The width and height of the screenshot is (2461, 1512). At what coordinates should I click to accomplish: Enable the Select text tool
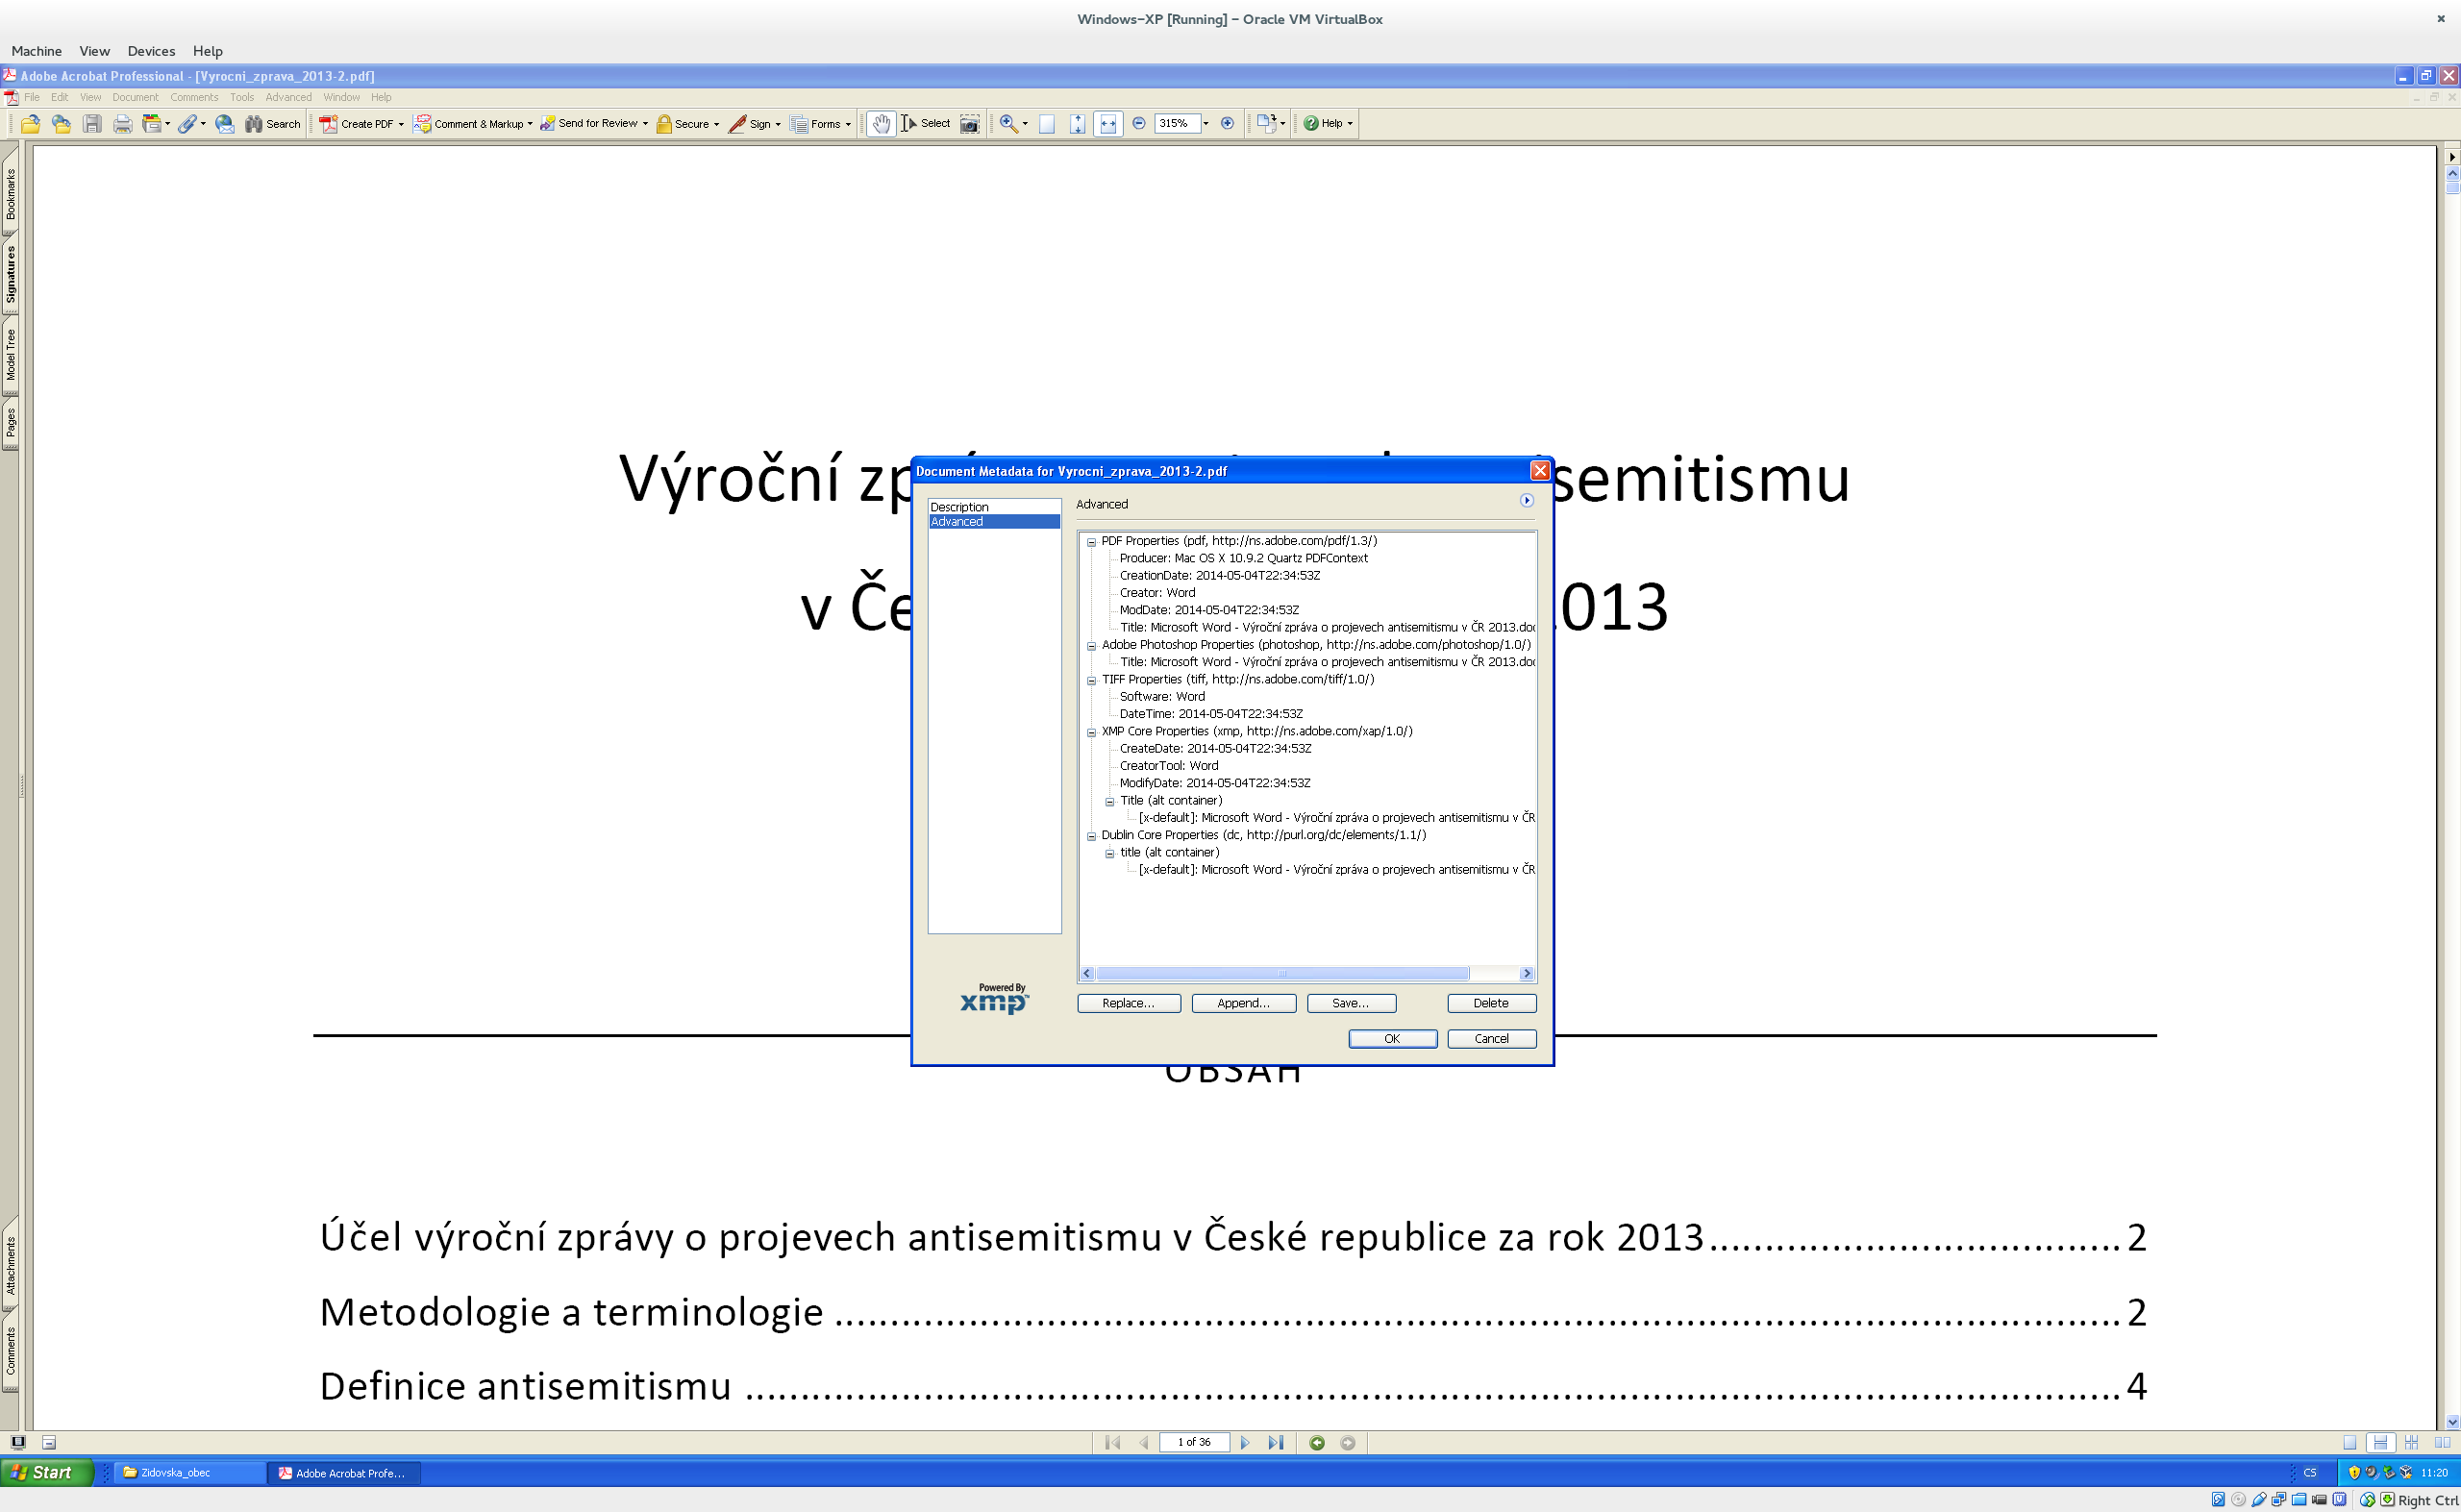926,124
